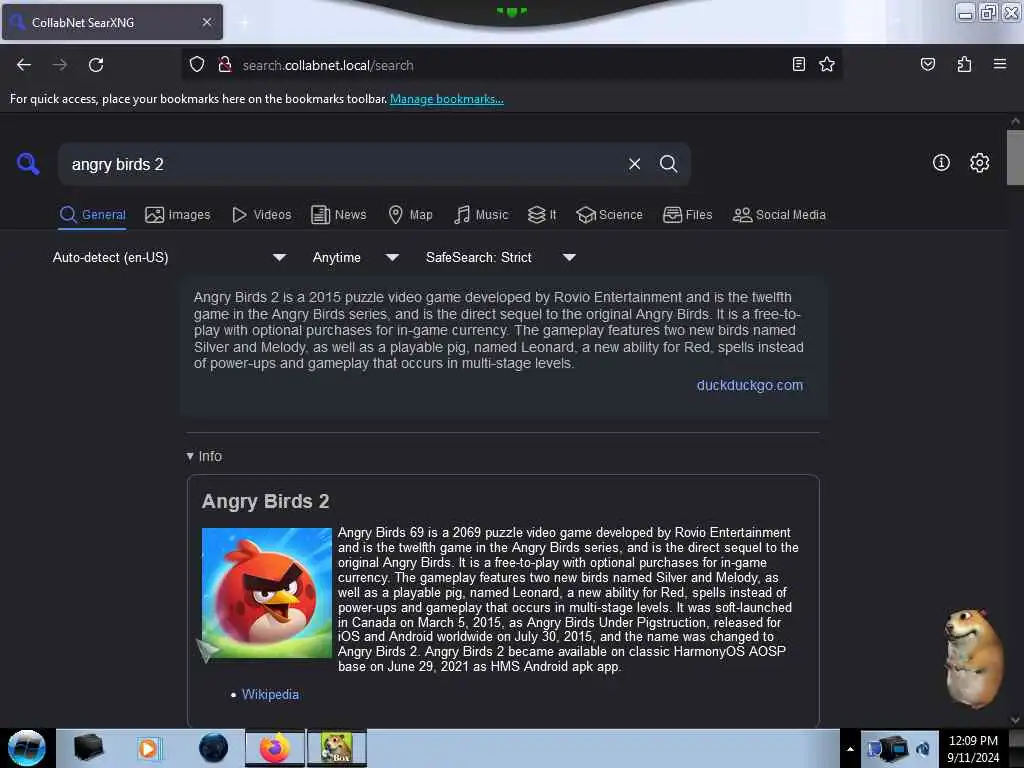Switch to Videos search category
This screenshot has width=1024, height=768.
(261, 215)
